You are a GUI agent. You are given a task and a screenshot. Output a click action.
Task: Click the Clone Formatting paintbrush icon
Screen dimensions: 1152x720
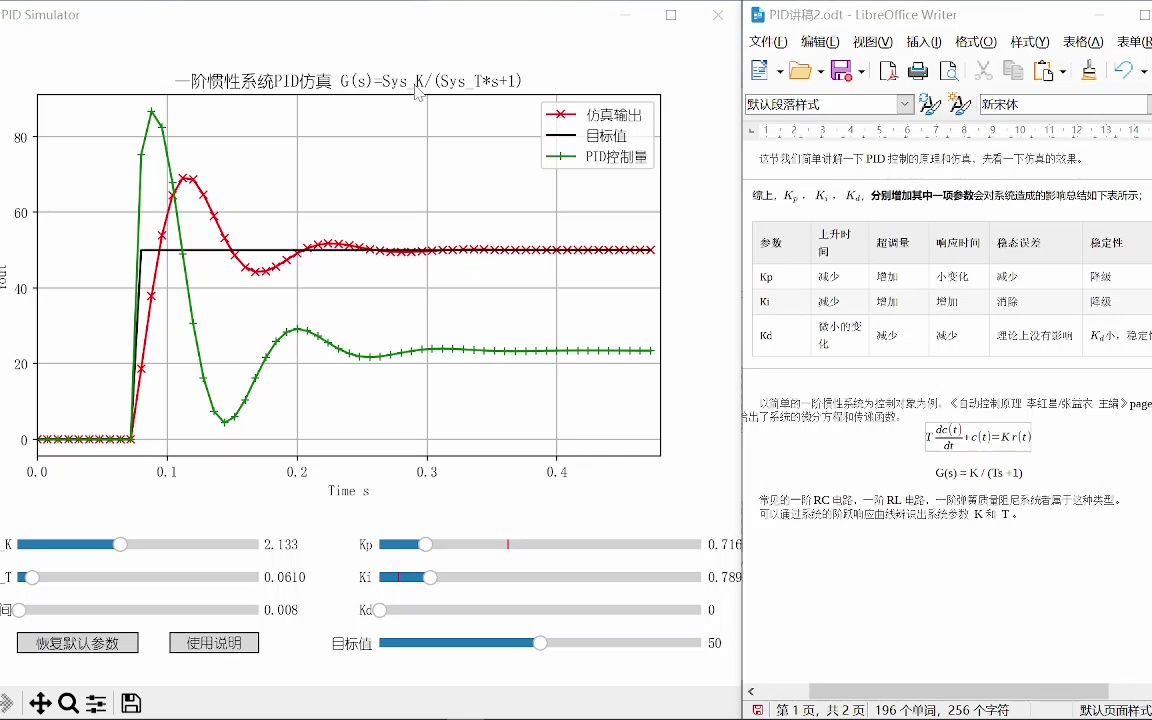point(1088,70)
